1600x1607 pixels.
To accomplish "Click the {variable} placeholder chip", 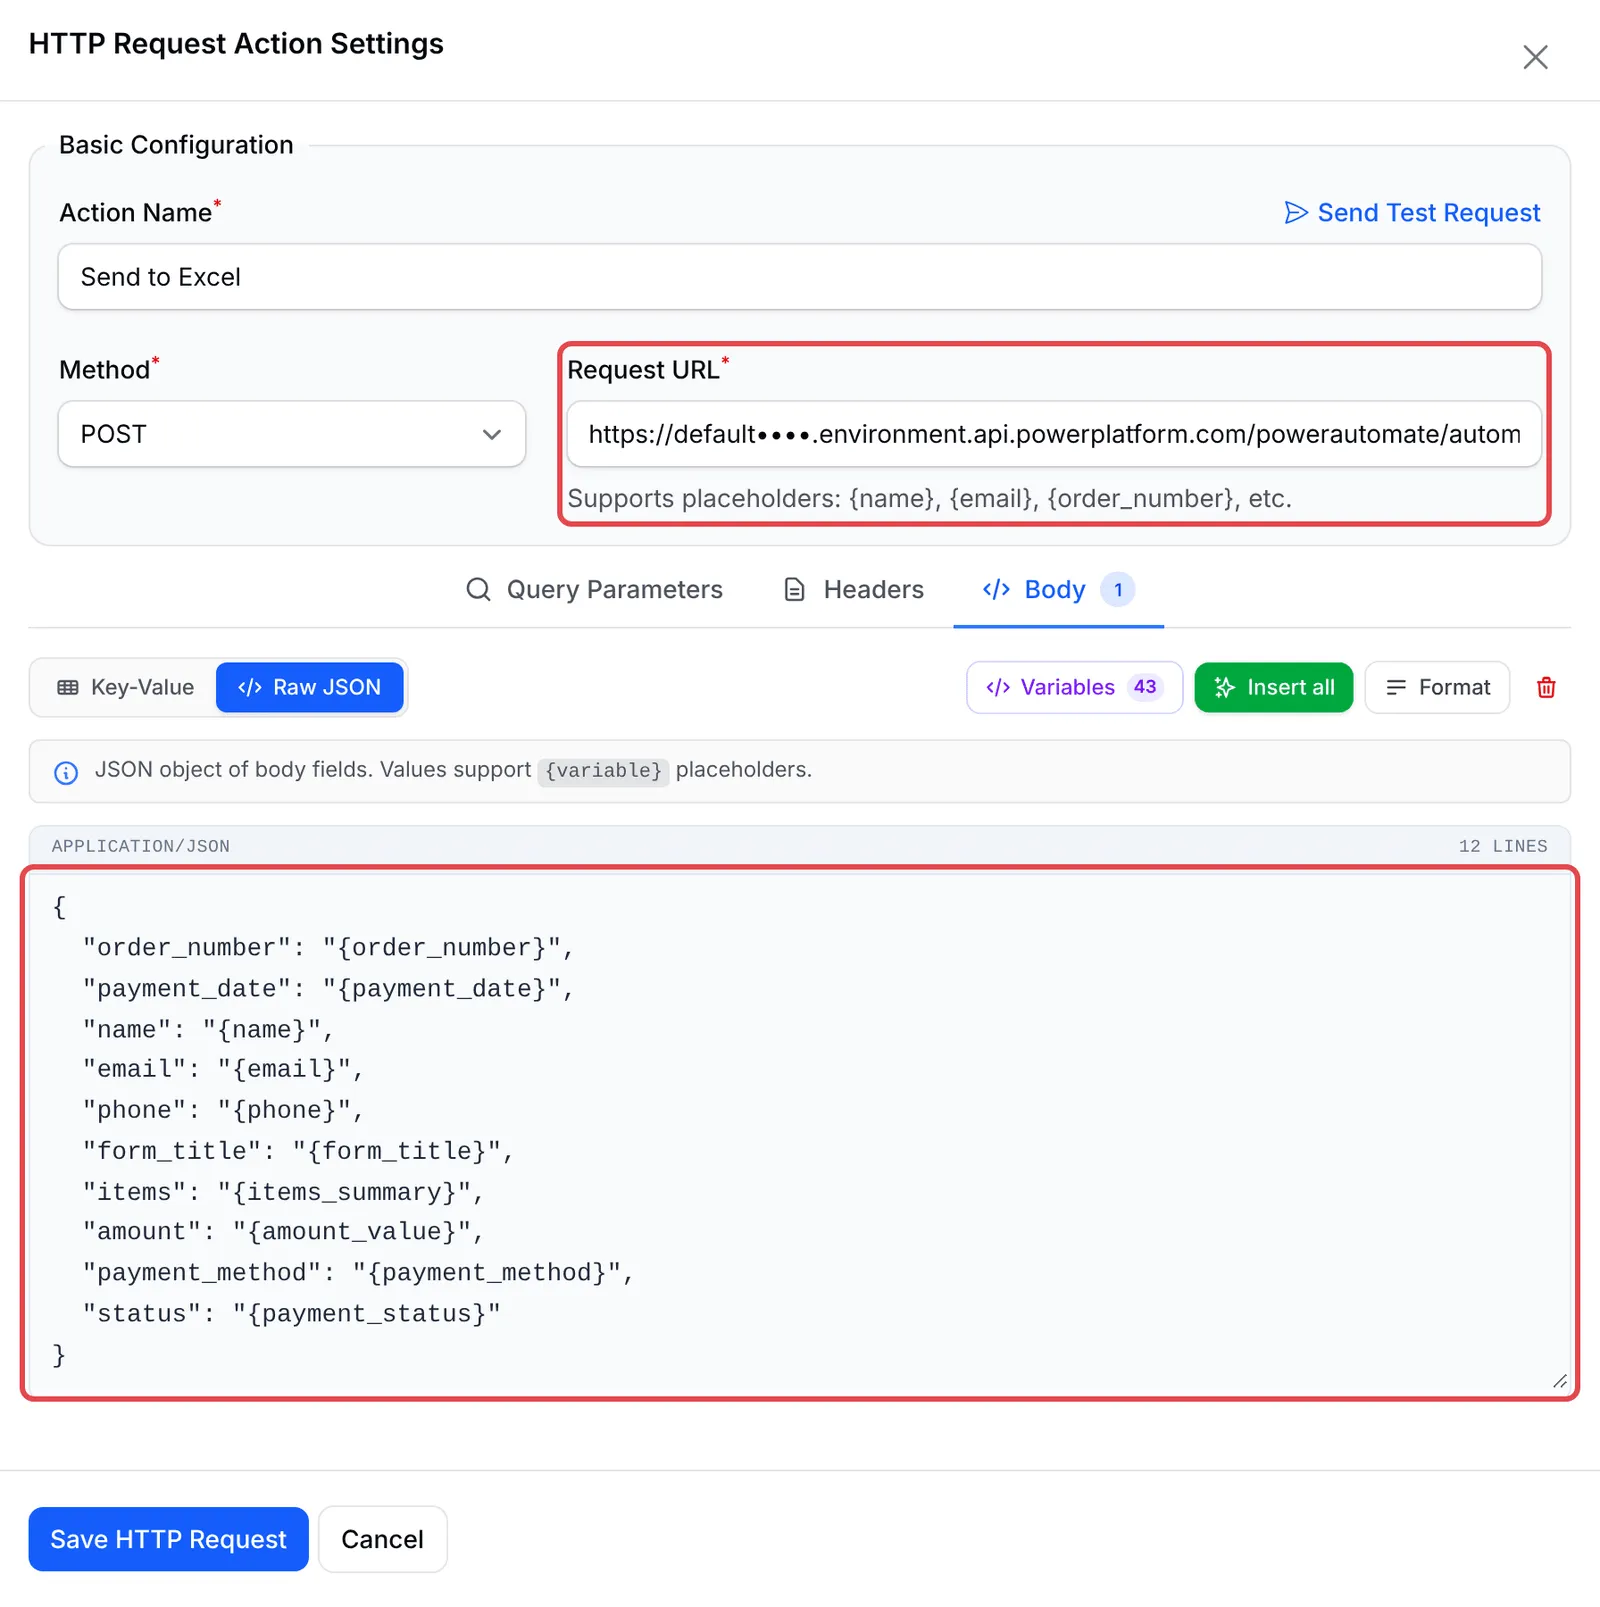I will point(603,771).
